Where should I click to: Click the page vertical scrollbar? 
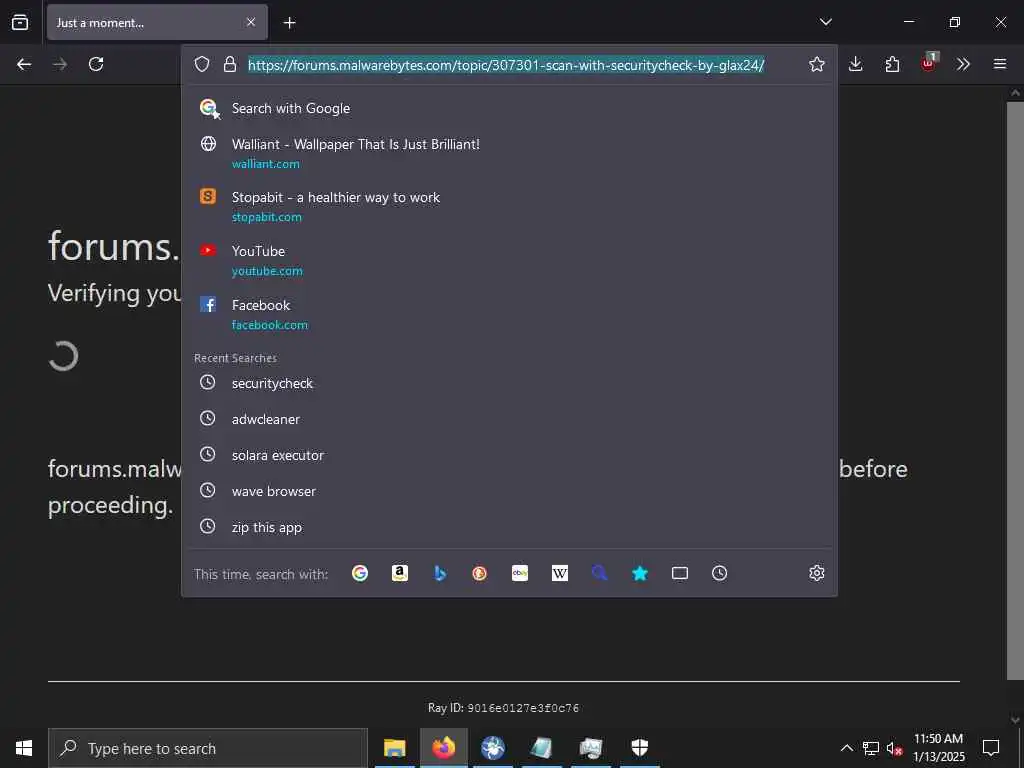click(x=1015, y=391)
